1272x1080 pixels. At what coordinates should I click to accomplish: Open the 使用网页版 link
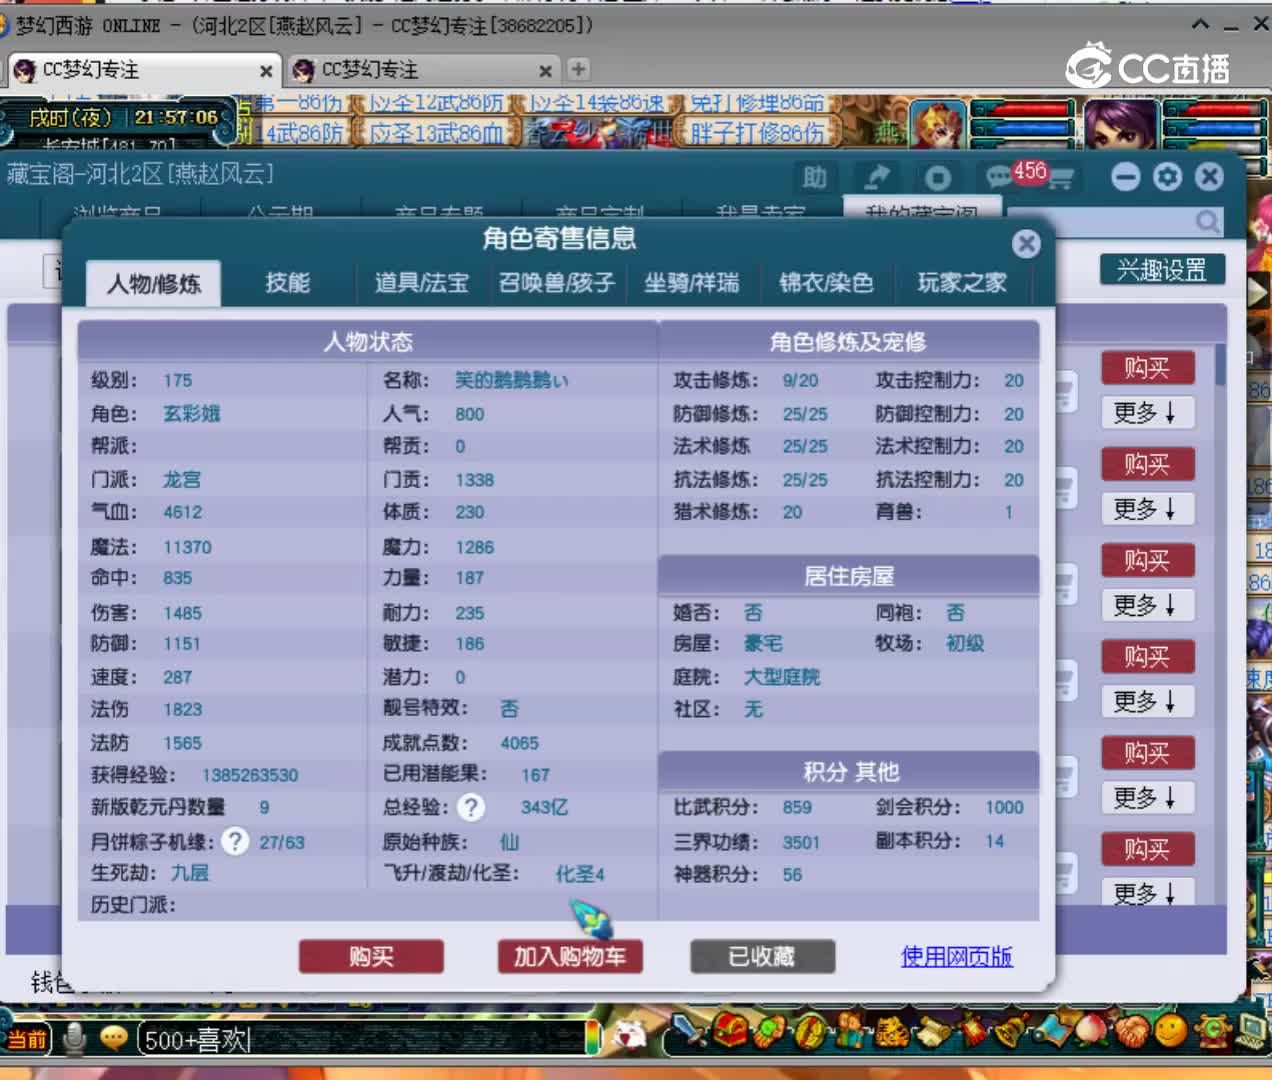[957, 956]
